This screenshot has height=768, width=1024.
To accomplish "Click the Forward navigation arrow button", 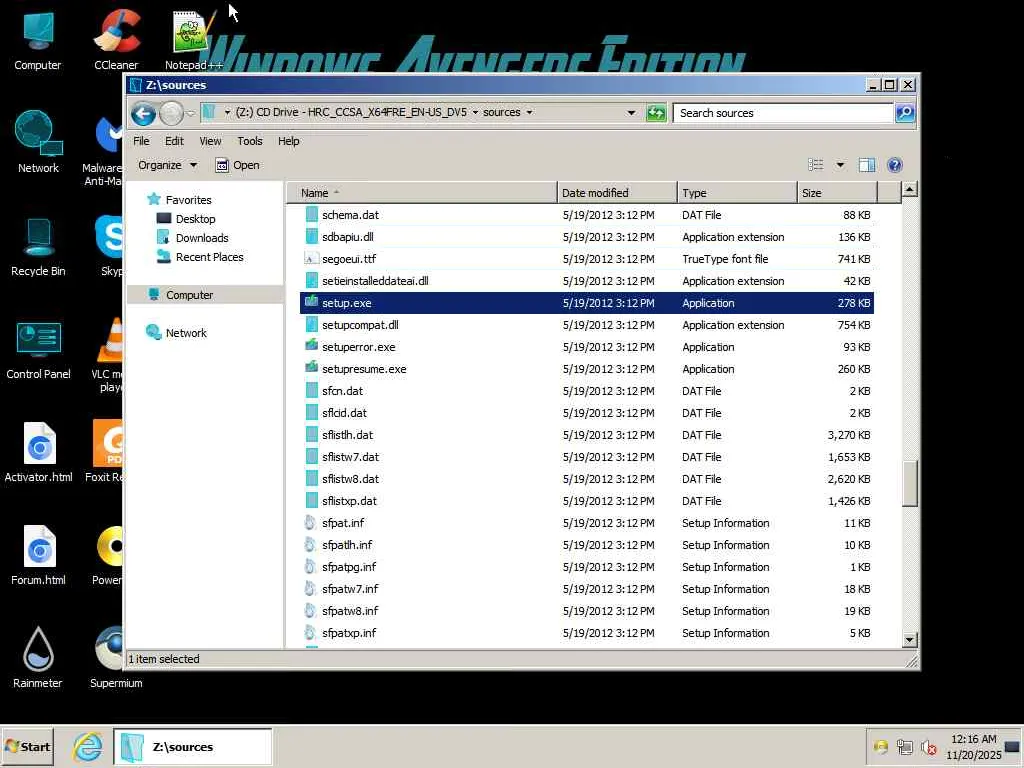I will tap(171, 114).
